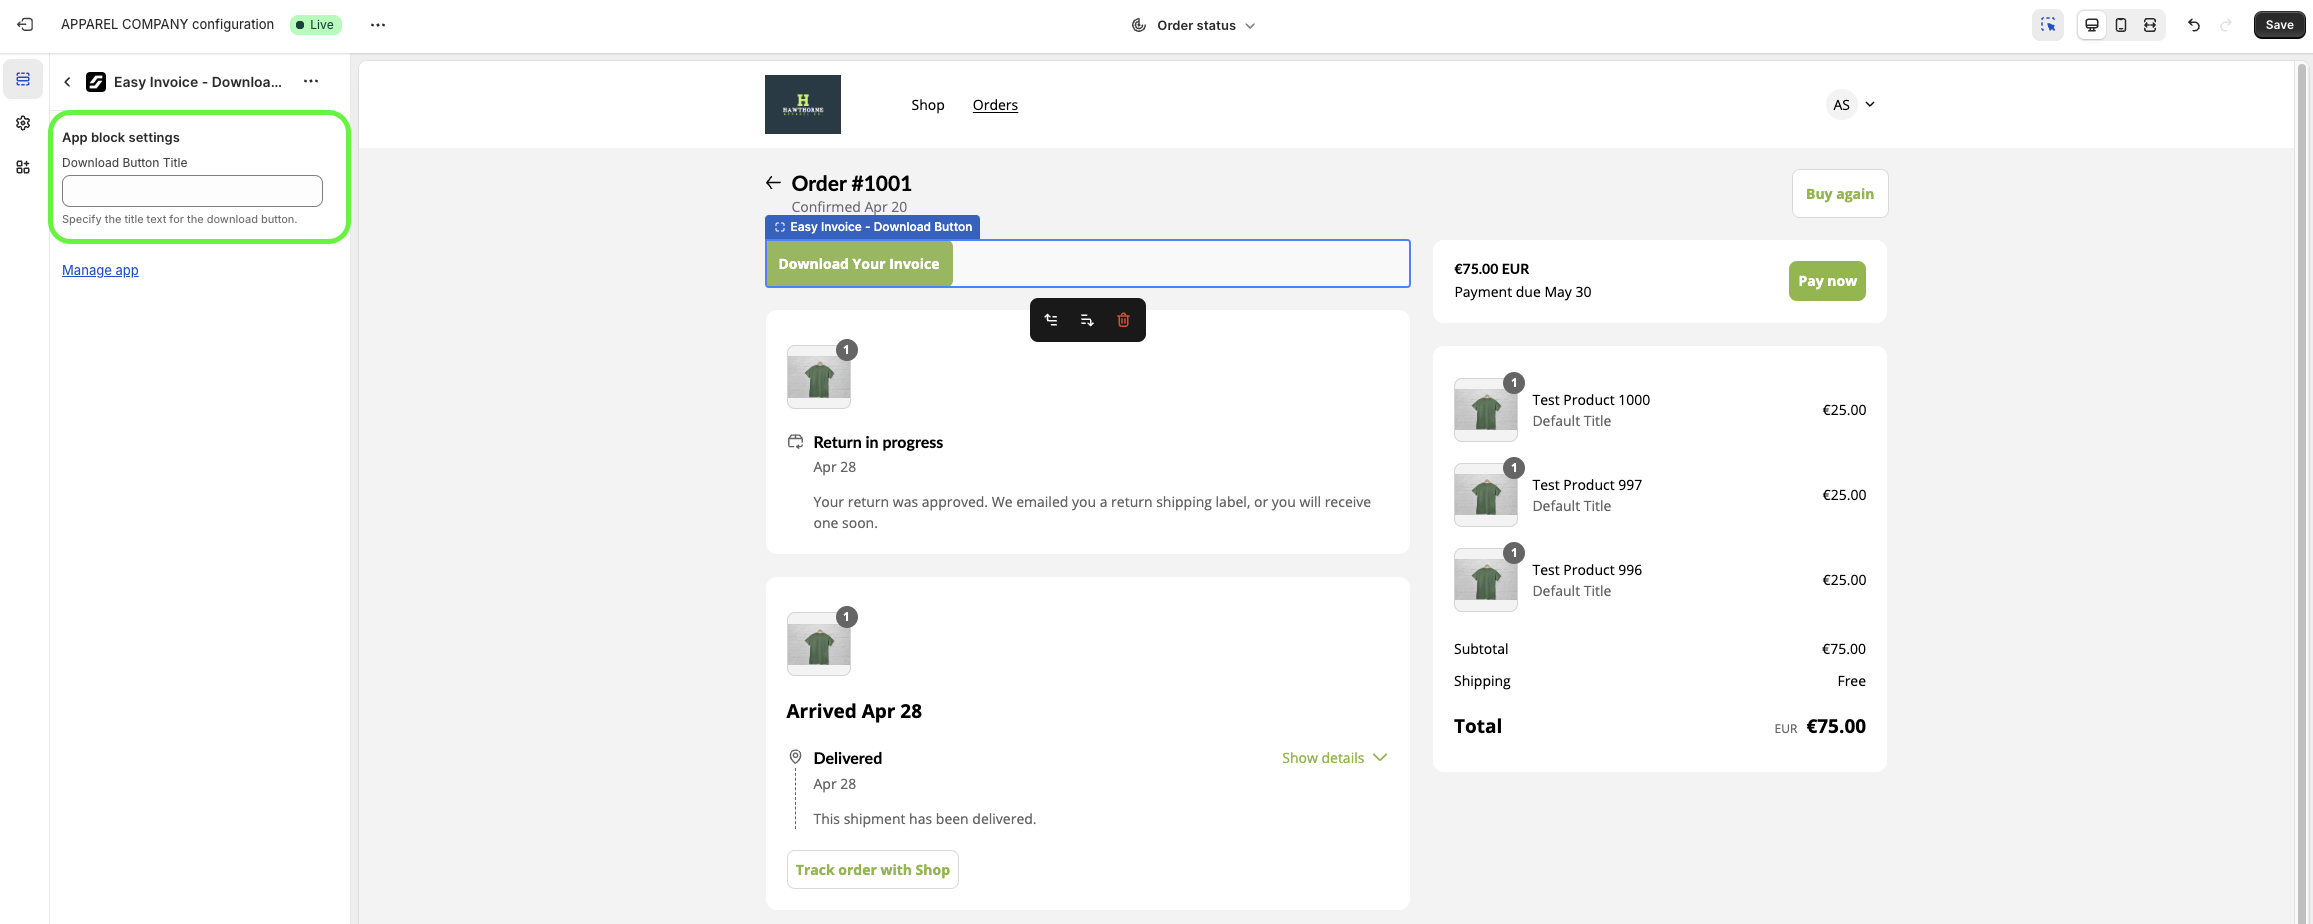Focus the Download Button Title field
Screen dimensions: 2313x924
(192, 191)
